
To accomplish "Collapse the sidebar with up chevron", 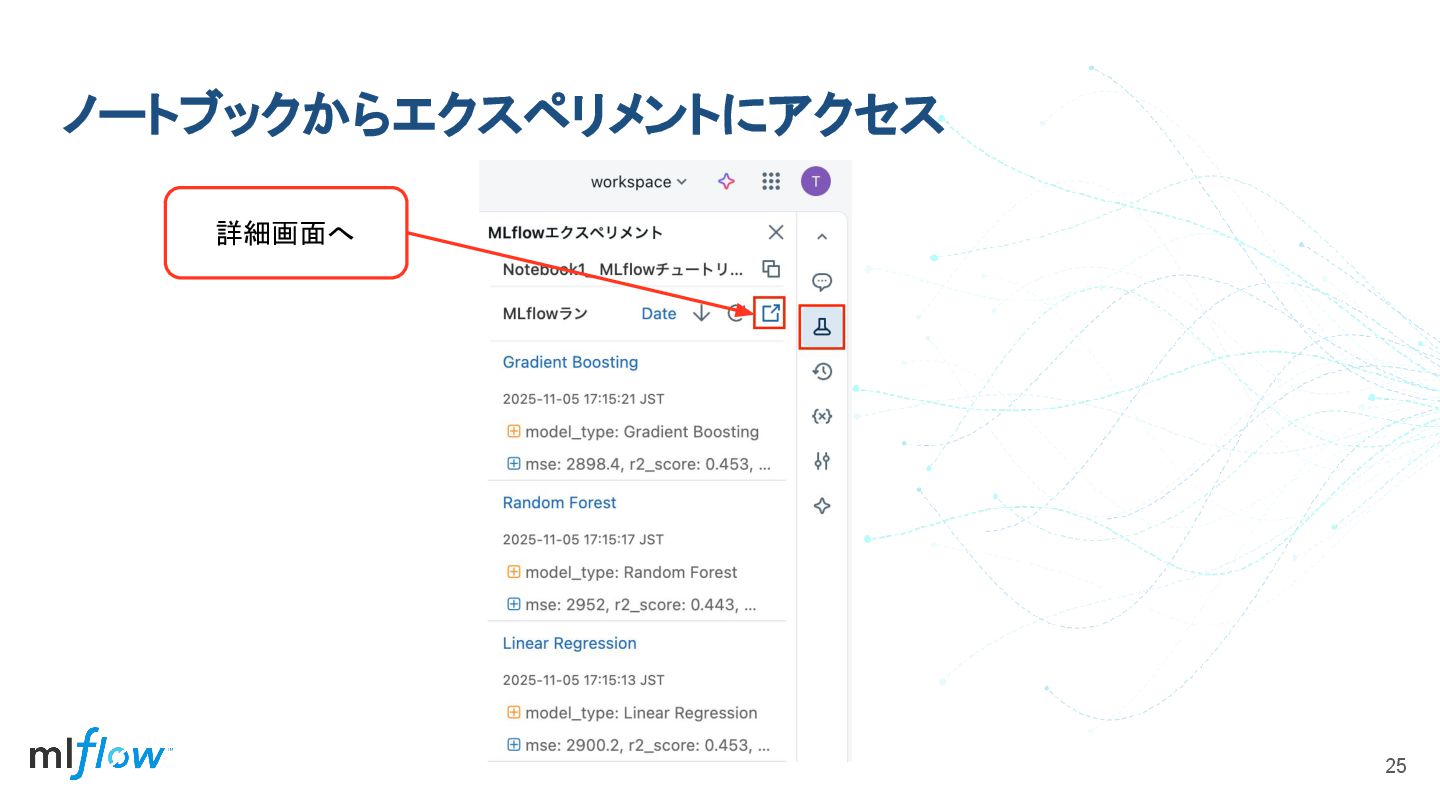I will (822, 237).
